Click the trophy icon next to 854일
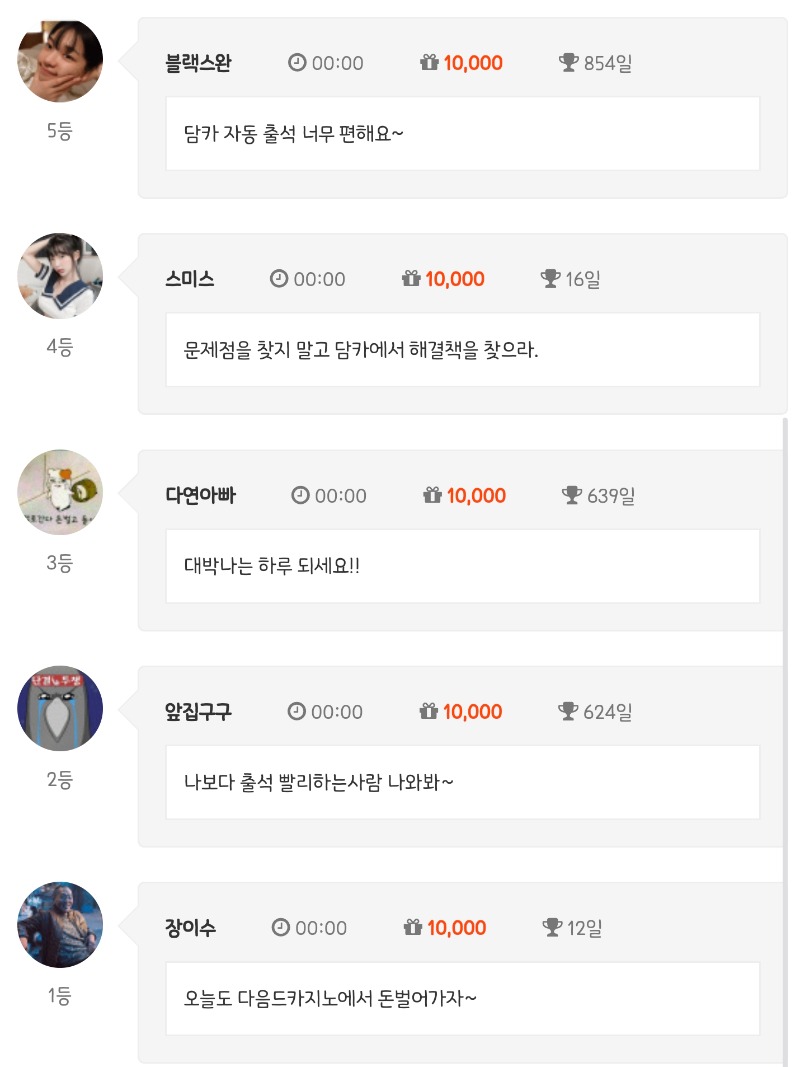The image size is (800, 1067). pyautogui.click(x=569, y=63)
